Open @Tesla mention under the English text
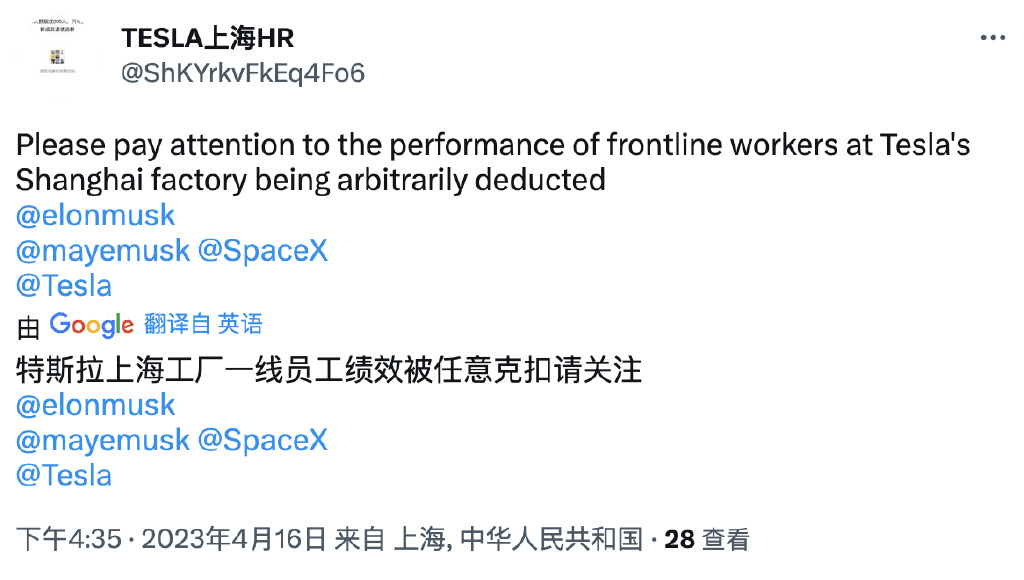This screenshot has width=1024, height=580. click(64, 285)
